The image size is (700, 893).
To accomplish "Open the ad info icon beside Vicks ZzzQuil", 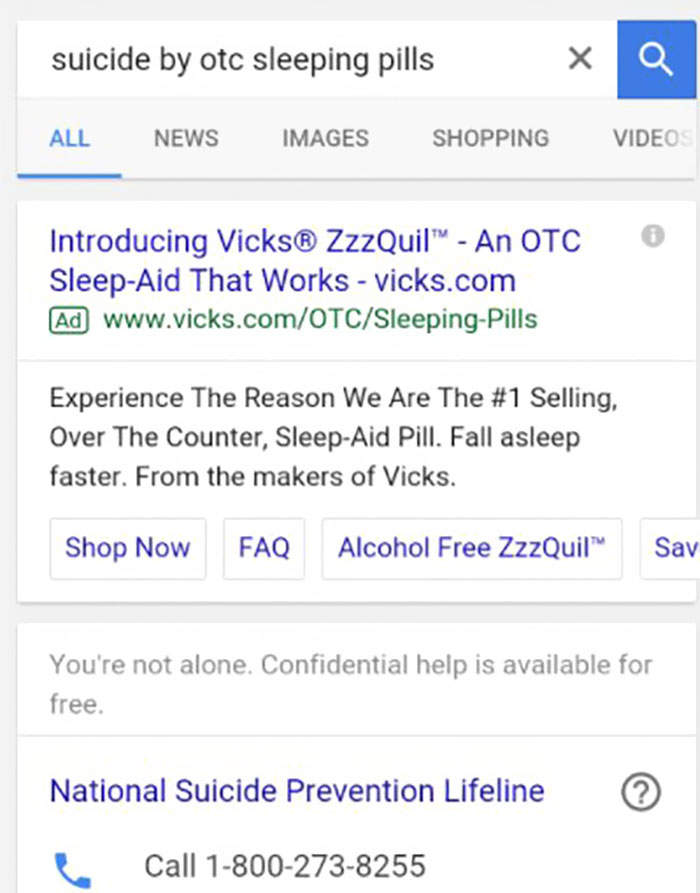I will pos(653,236).
